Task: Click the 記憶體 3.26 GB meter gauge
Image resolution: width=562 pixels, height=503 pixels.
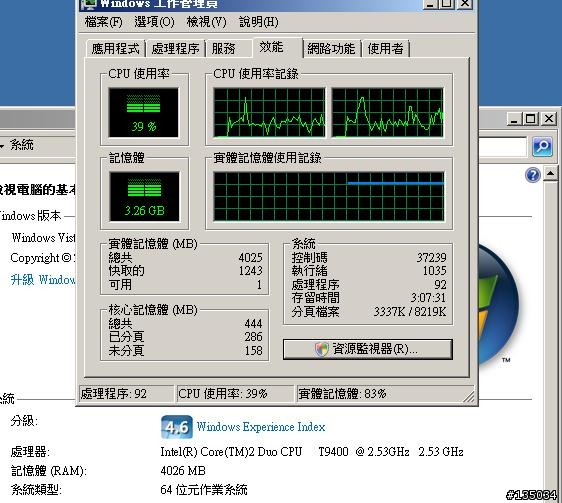Action: point(144,196)
